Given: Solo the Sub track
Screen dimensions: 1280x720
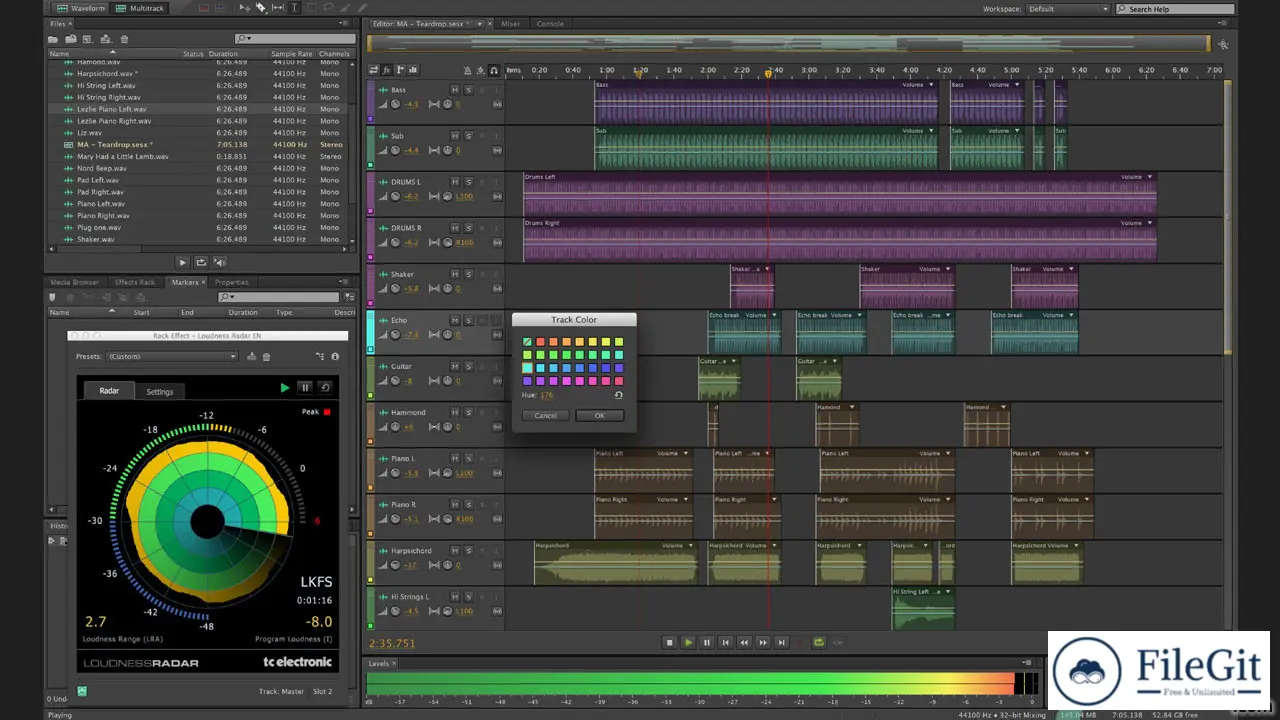Looking at the screenshot, I should [x=468, y=136].
